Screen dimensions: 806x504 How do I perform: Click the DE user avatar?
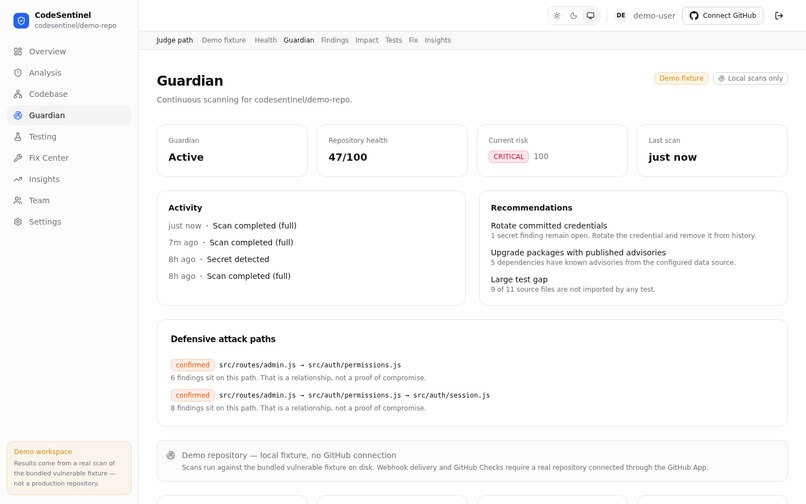pyautogui.click(x=621, y=15)
